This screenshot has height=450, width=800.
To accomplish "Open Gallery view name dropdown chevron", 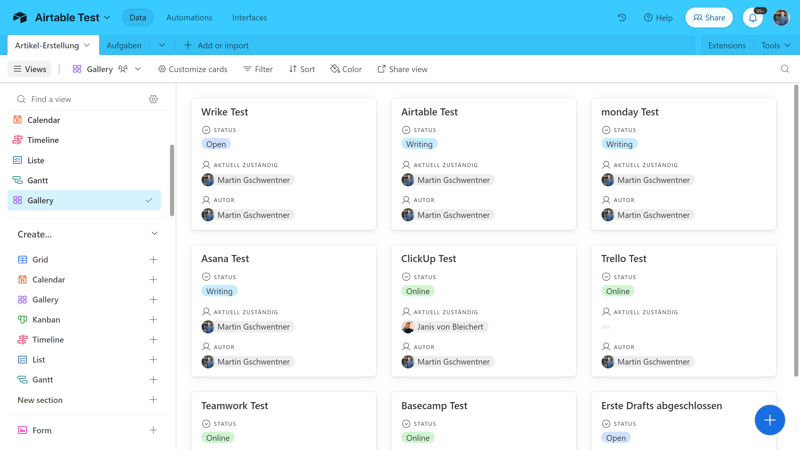I will 138,69.
